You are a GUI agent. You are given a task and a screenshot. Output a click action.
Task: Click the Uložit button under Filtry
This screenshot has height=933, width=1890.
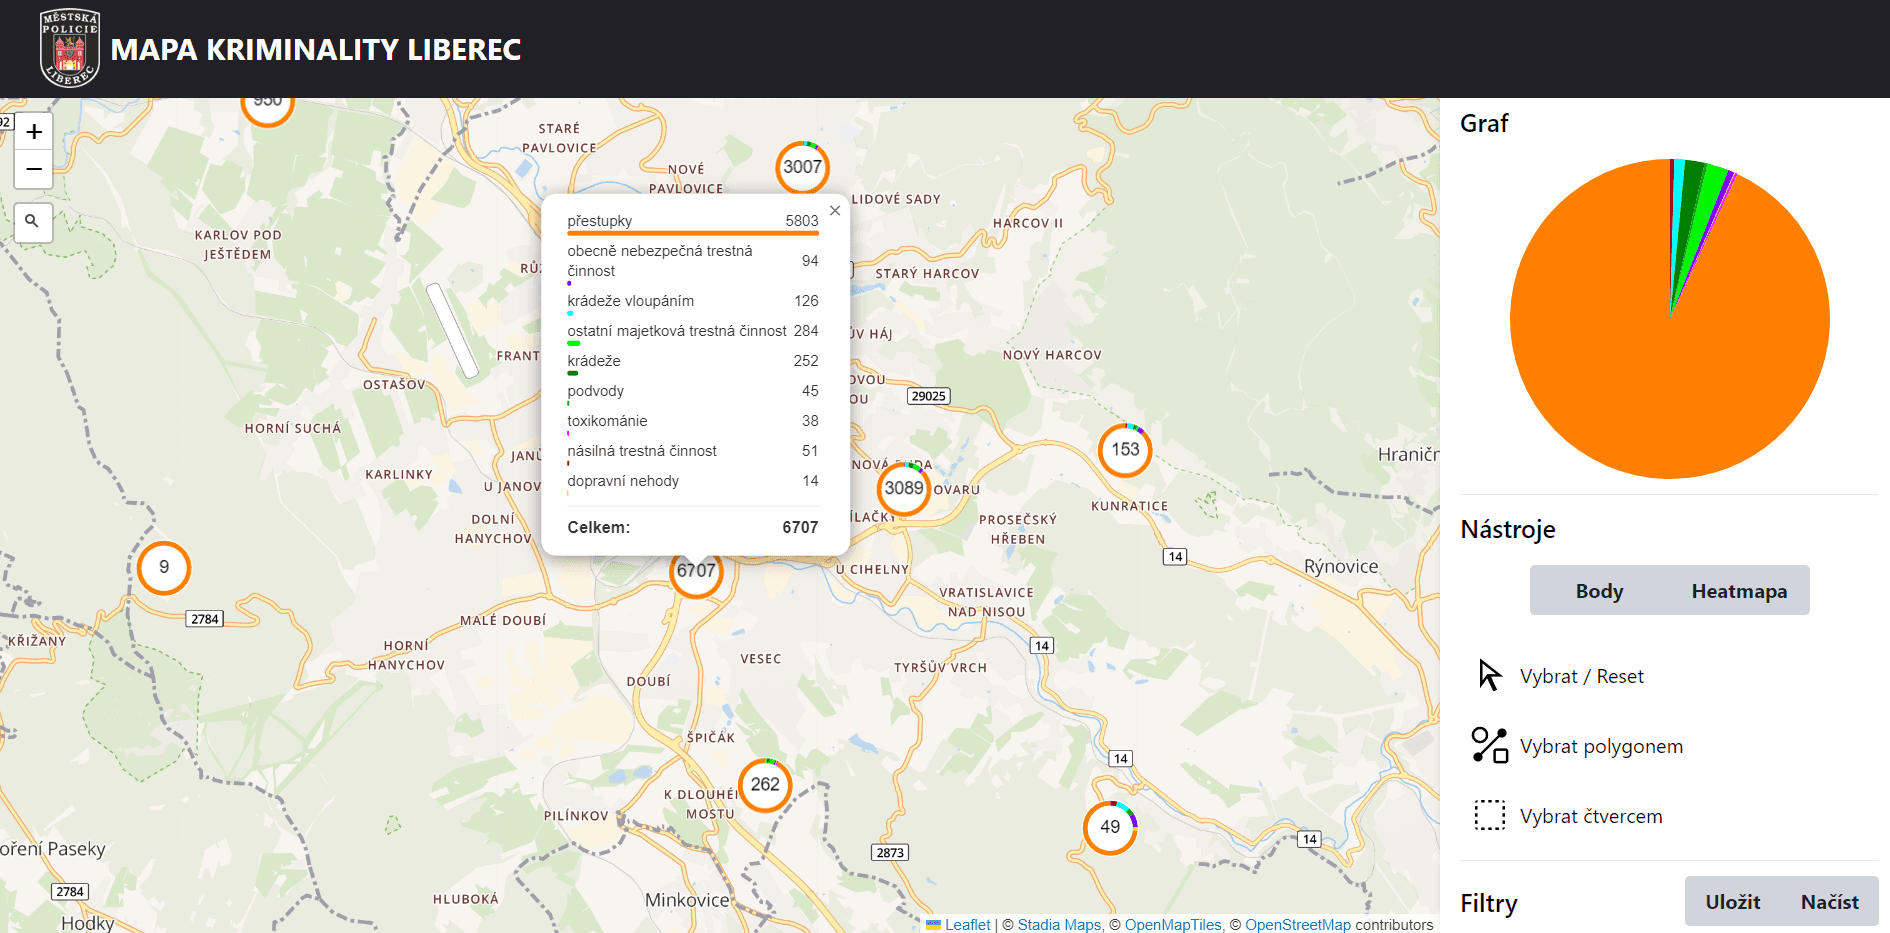tap(1734, 901)
